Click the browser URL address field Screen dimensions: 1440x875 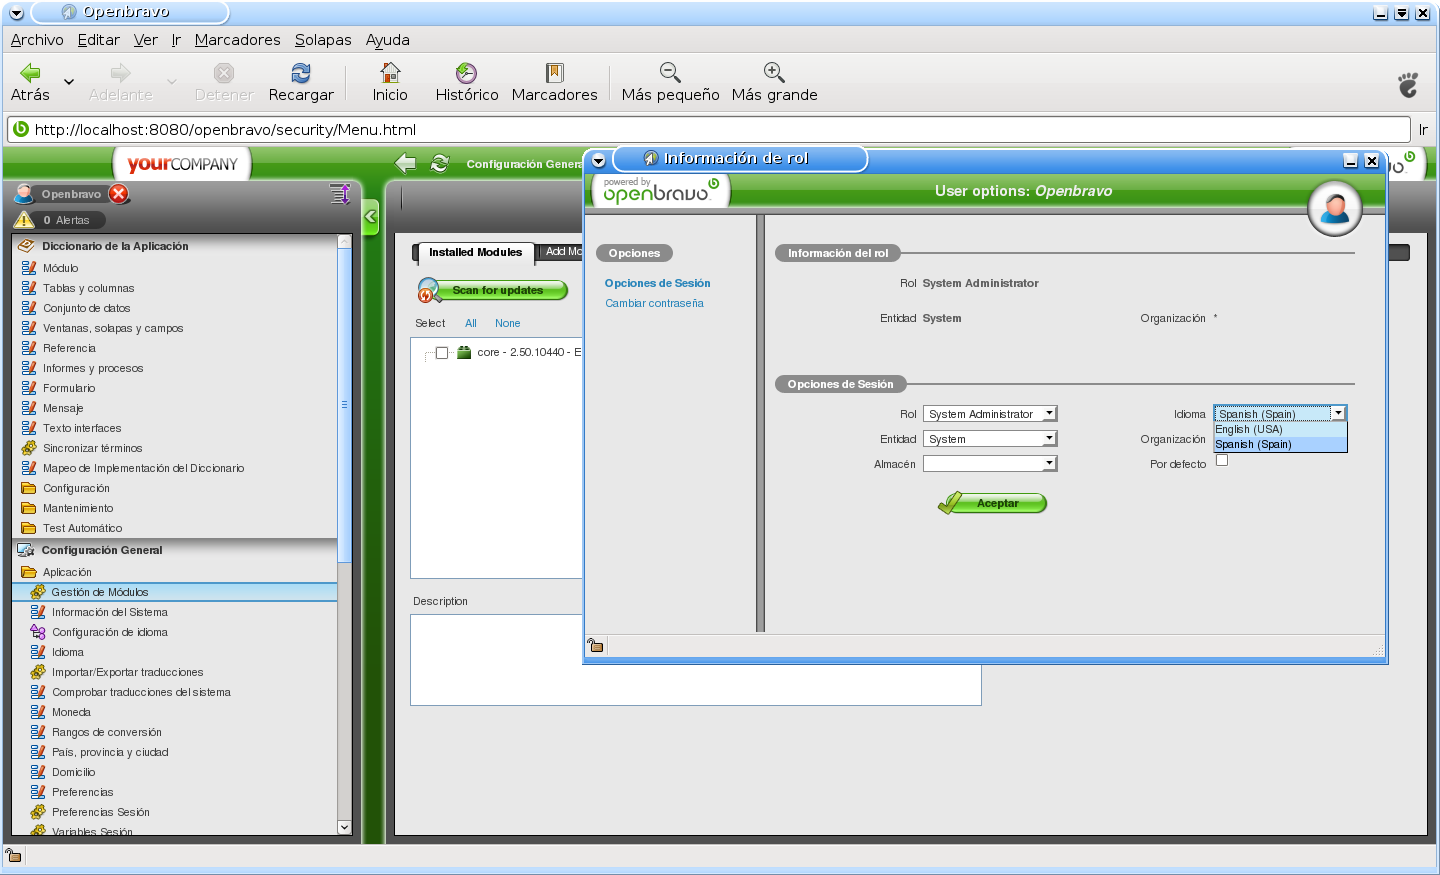pyautogui.click(x=700, y=129)
